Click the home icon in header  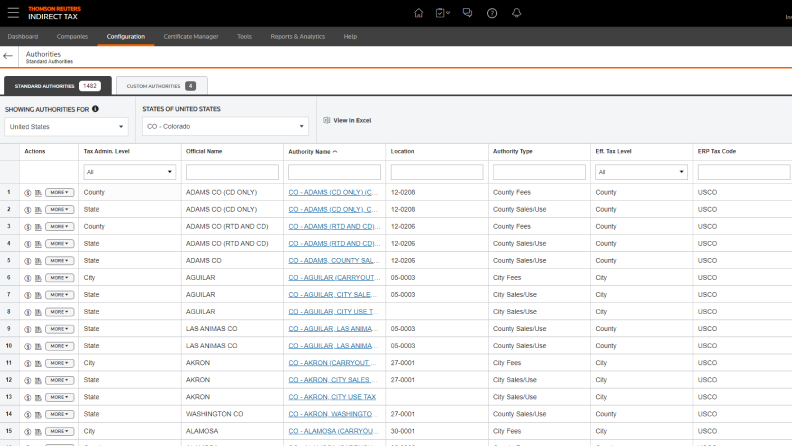click(418, 13)
